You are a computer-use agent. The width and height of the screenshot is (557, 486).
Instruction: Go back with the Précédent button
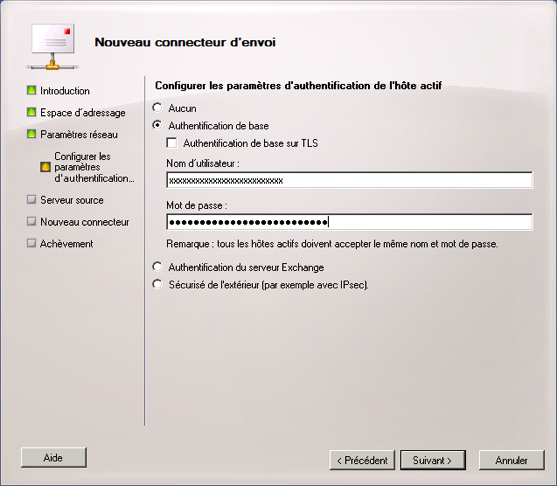pyautogui.click(x=362, y=460)
